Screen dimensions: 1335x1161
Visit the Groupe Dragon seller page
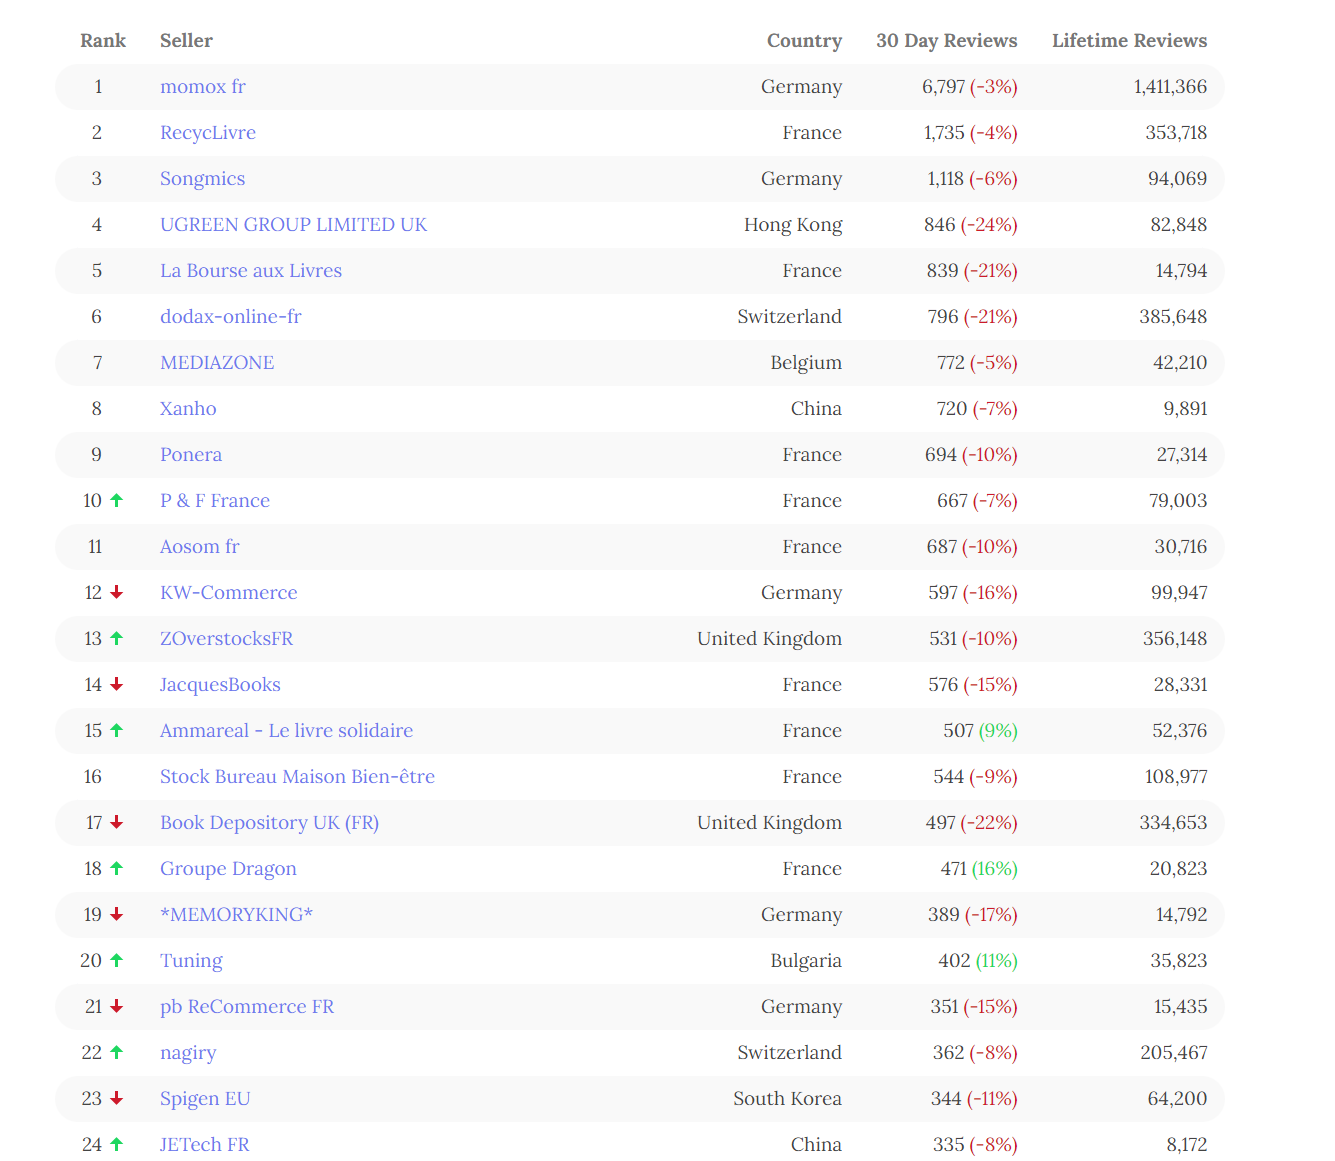click(228, 869)
